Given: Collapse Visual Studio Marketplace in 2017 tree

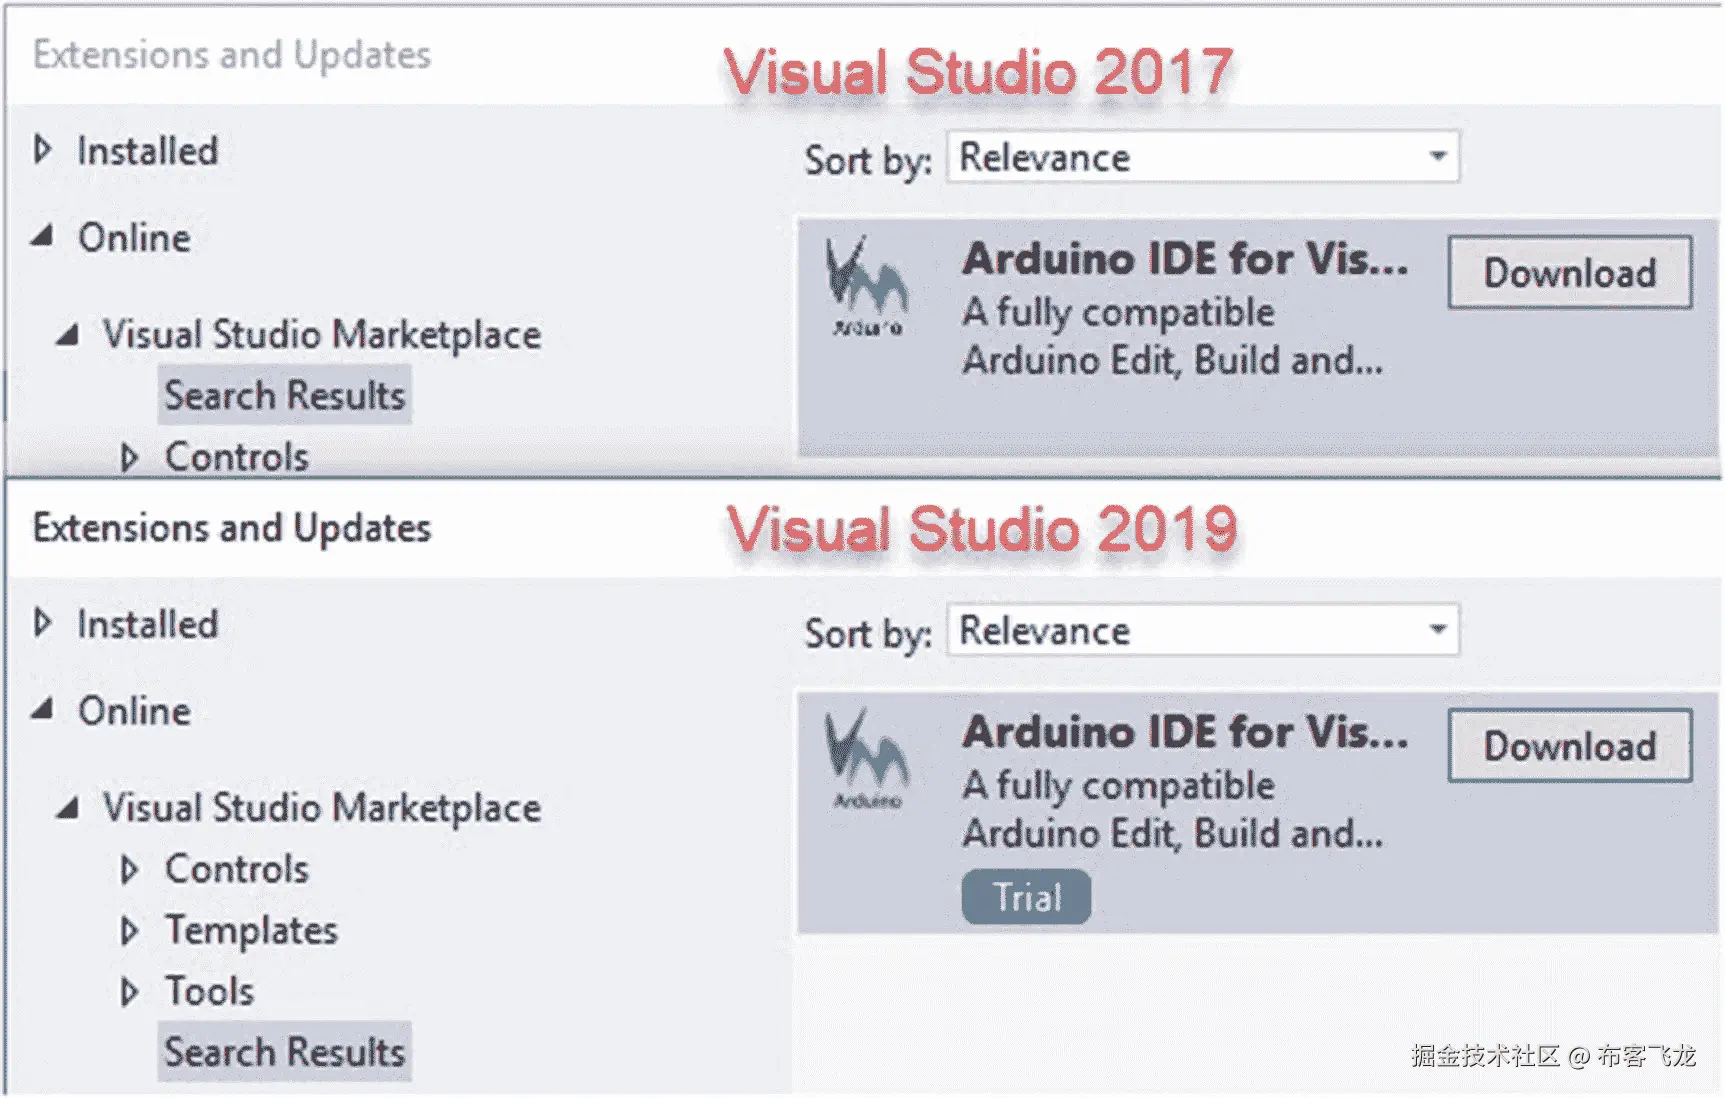Looking at the screenshot, I should tap(68, 334).
